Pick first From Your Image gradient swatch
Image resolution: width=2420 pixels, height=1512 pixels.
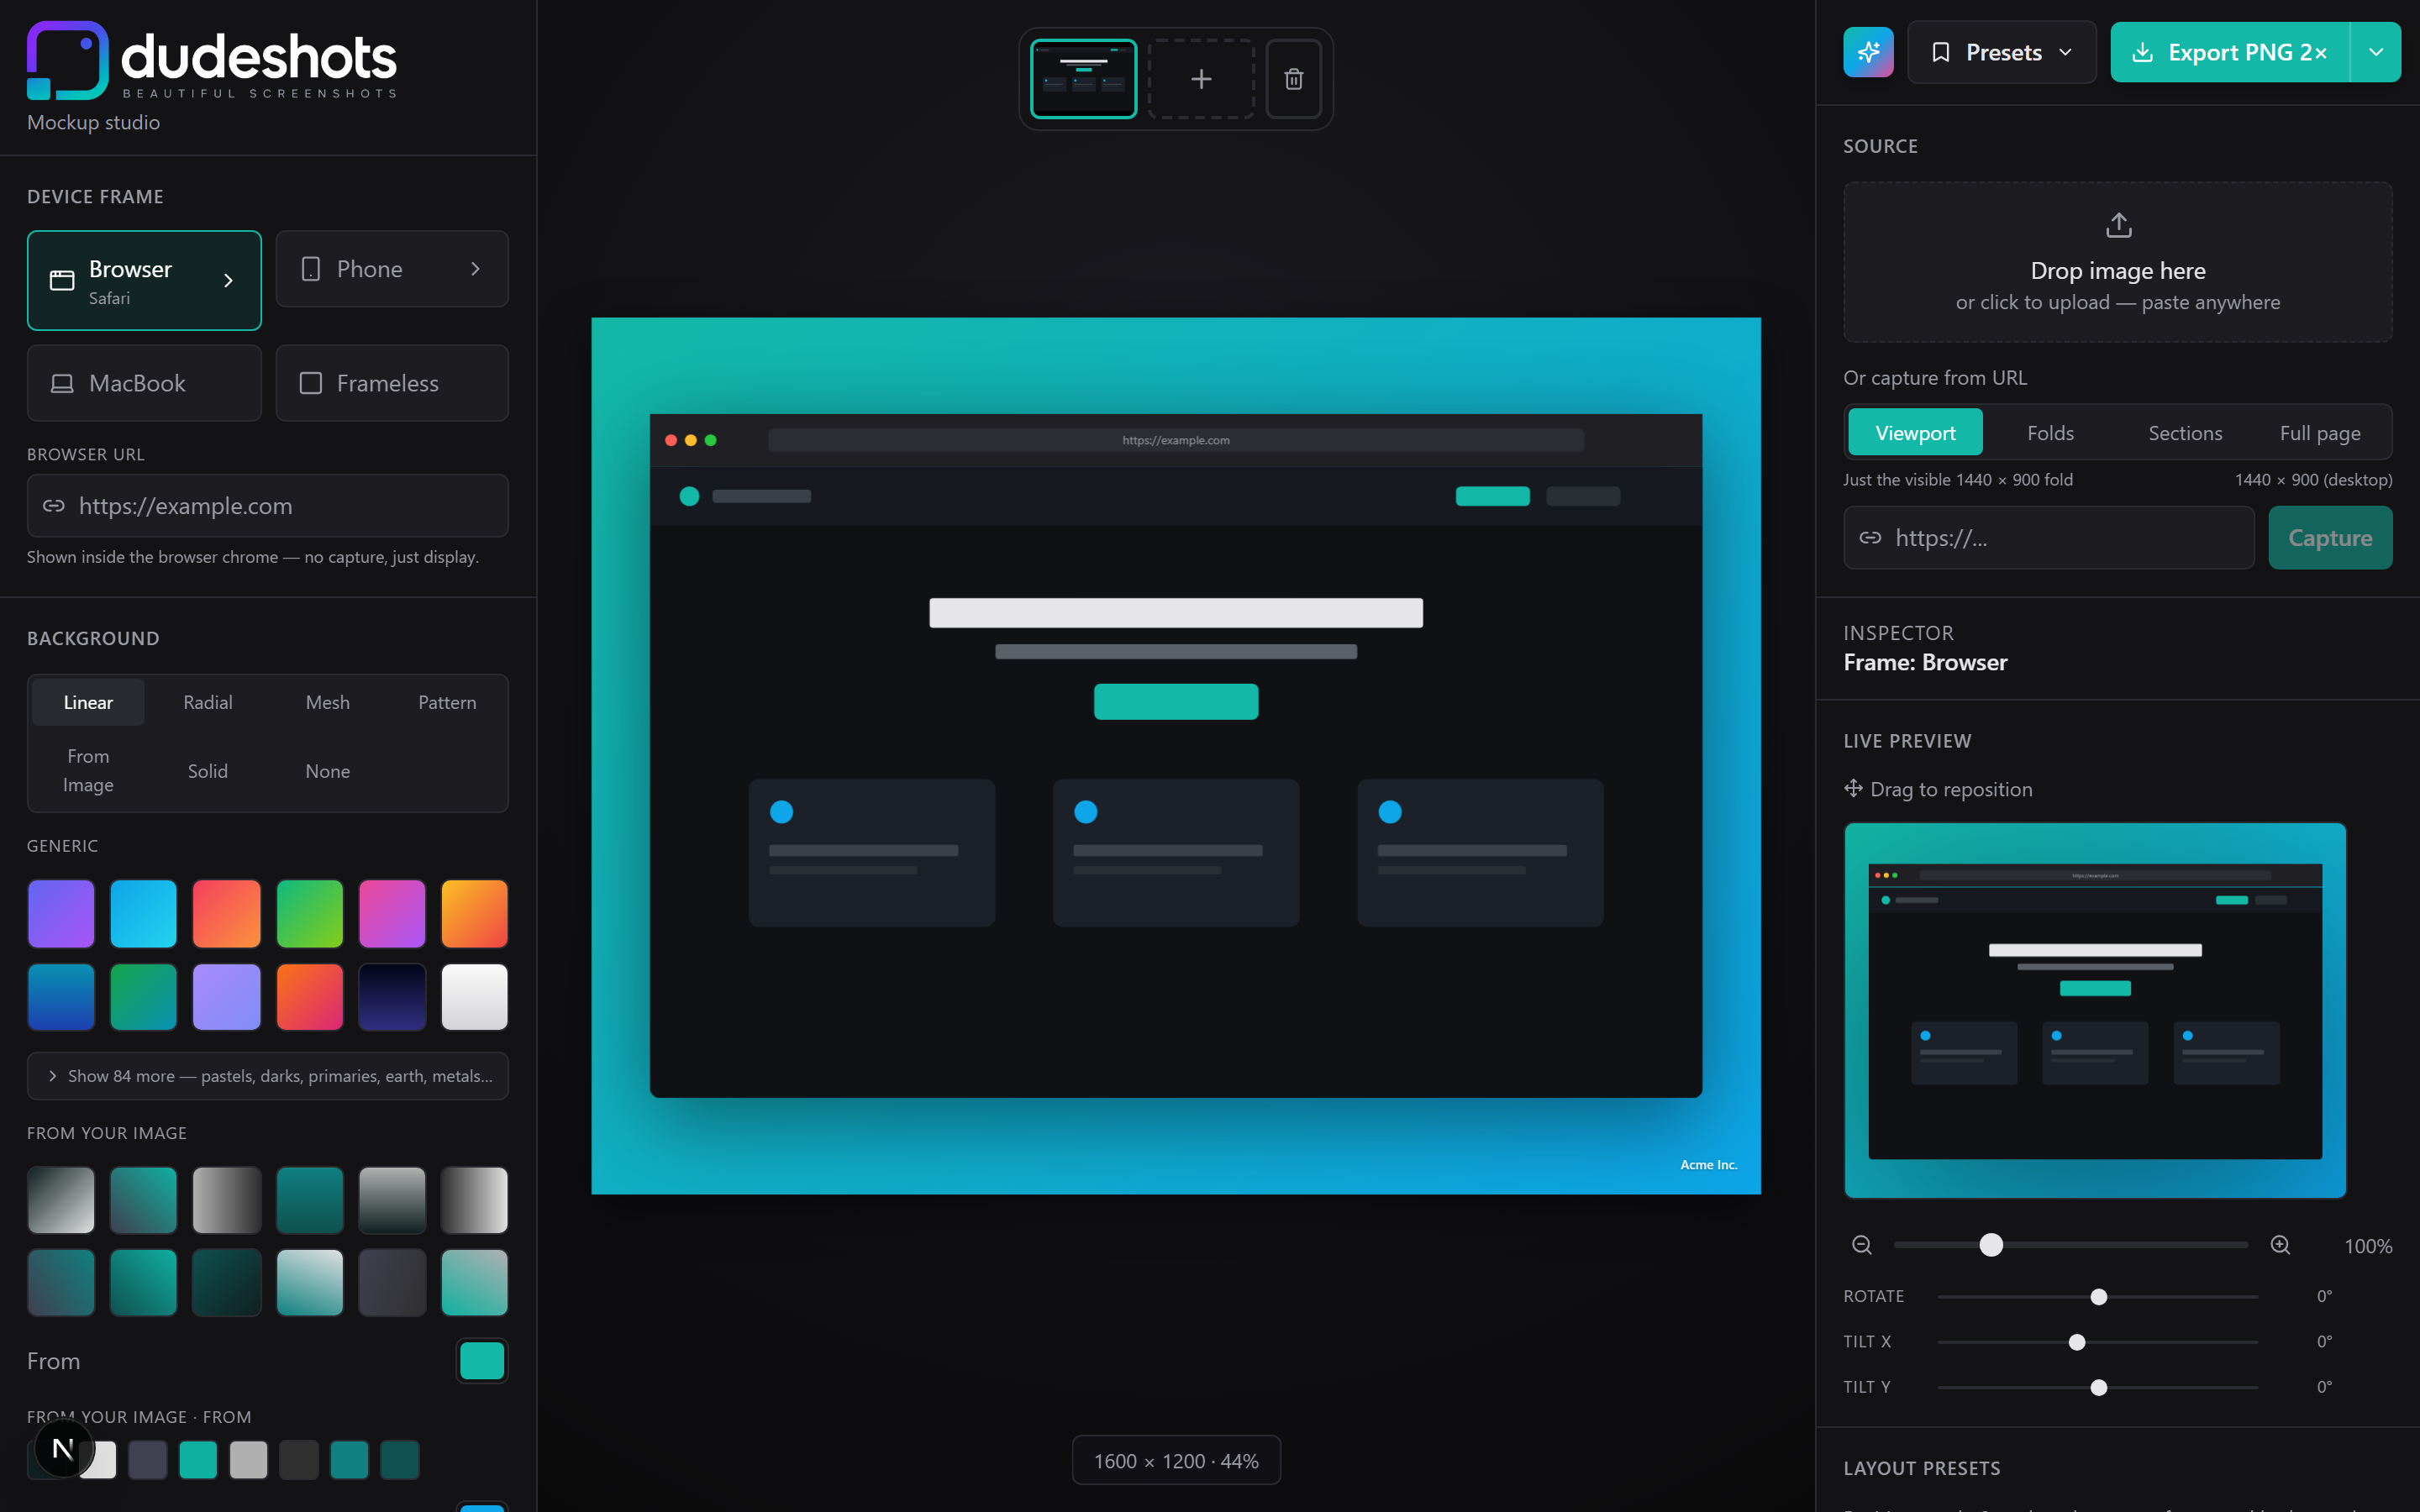click(x=61, y=1200)
